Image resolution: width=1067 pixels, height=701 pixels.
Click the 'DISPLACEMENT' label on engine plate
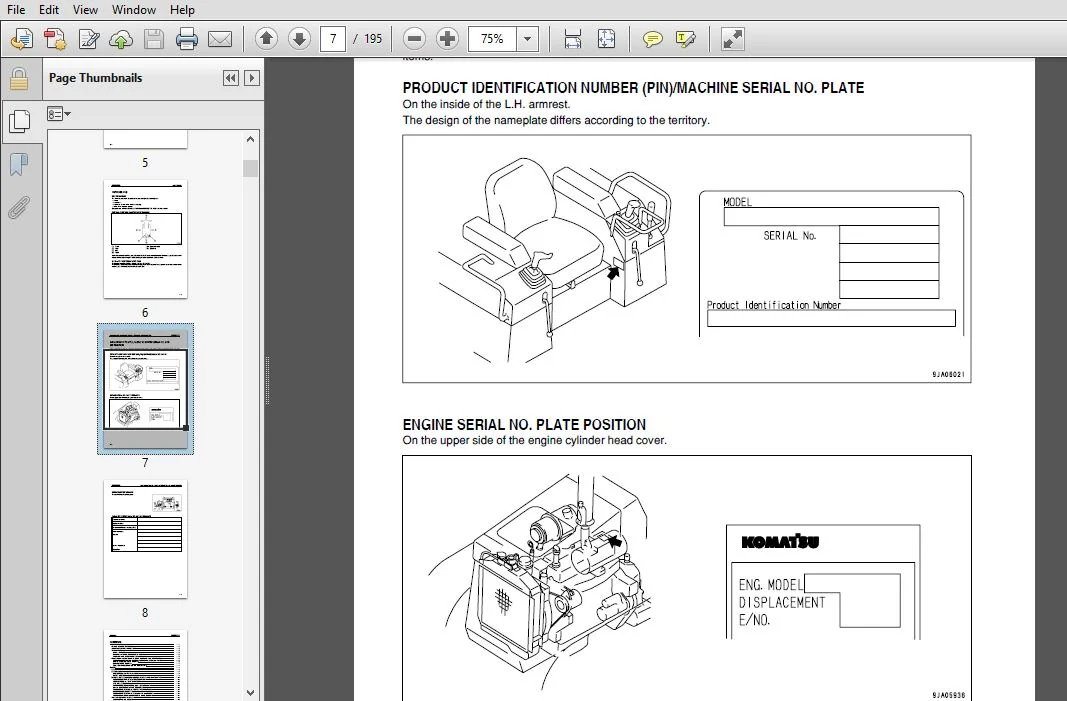click(x=782, y=602)
